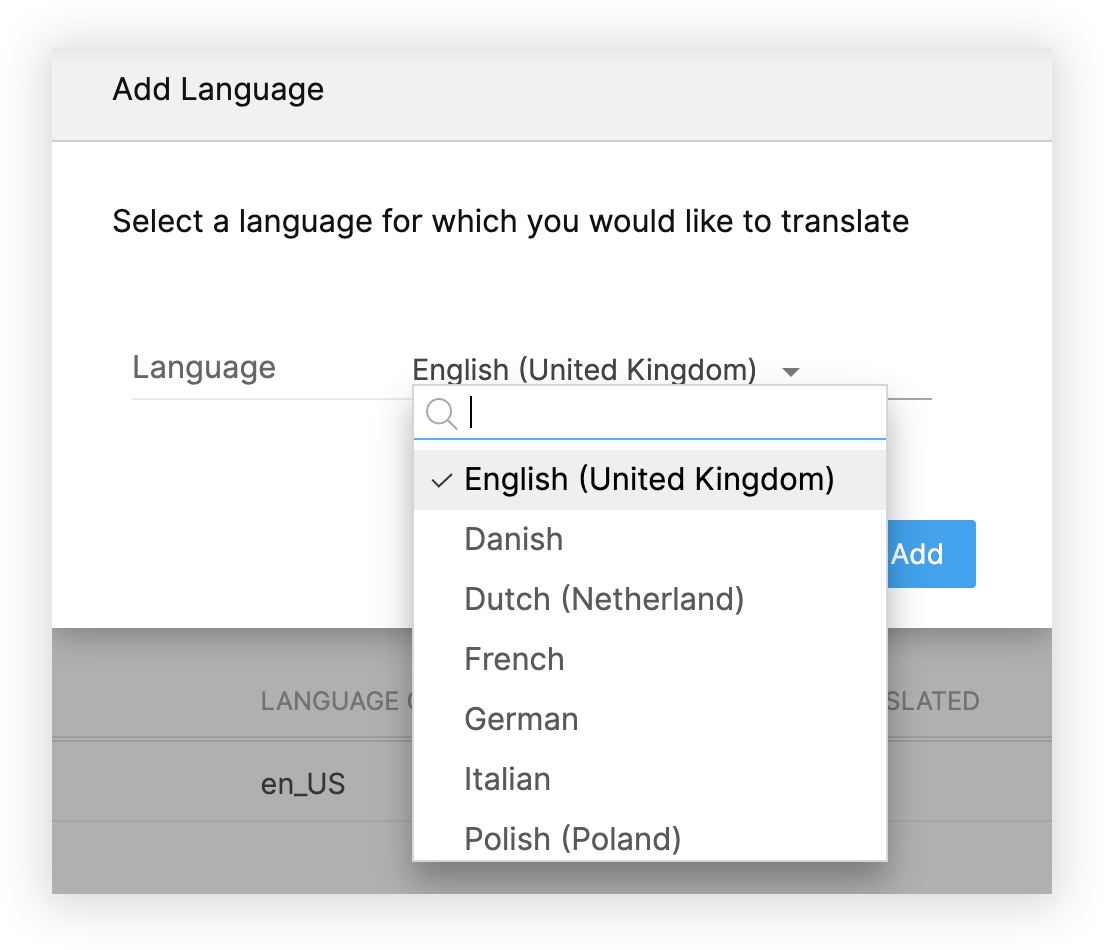Click the Add Language dialog title
This screenshot has width=1104, height=950.
218,89
